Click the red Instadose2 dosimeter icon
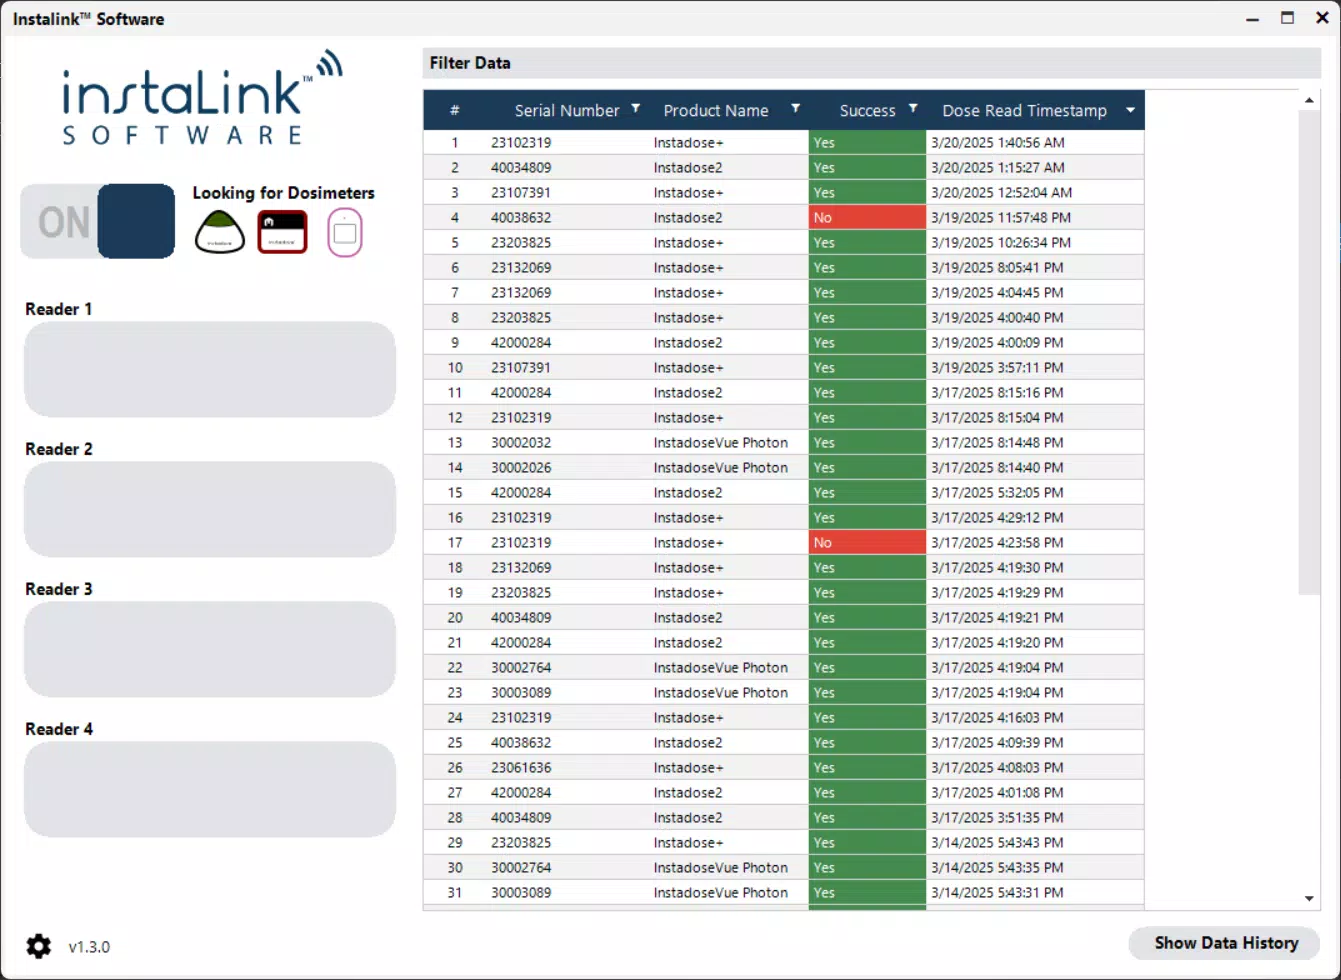1341x980 pixels. (283, 232)
